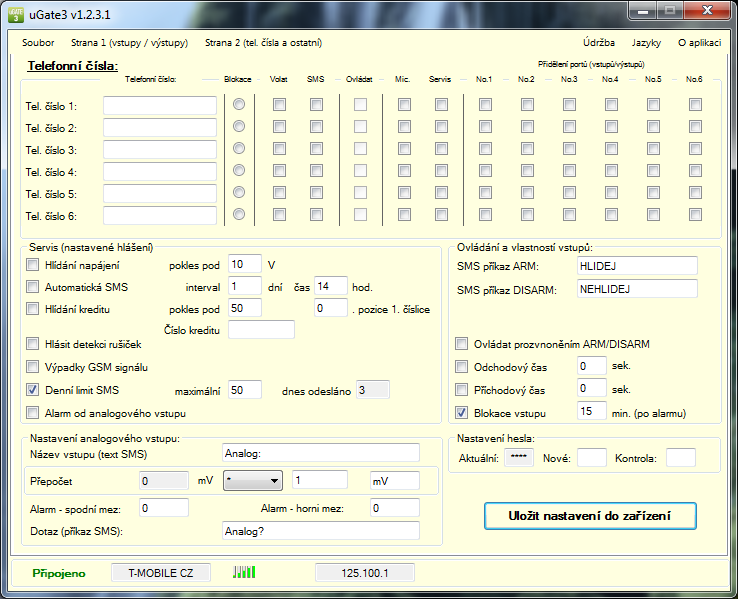Edit the SMS příkaz DISARM field NEHLIDEJ

coord(637,289)
